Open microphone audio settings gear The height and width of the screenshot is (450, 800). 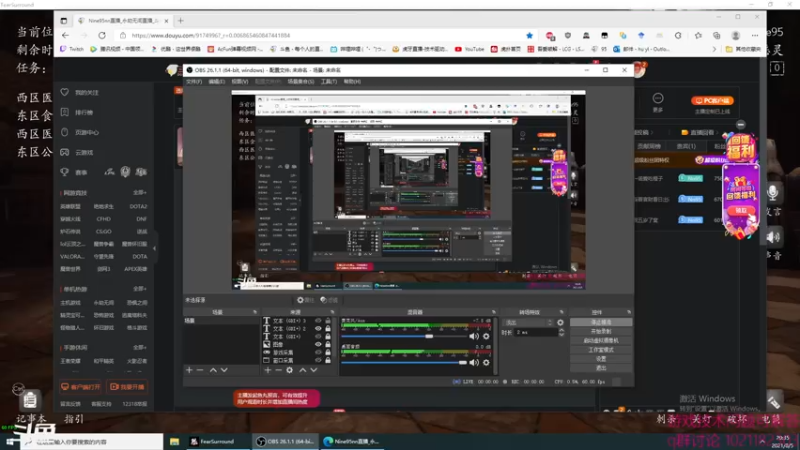(x=486, y=336)
